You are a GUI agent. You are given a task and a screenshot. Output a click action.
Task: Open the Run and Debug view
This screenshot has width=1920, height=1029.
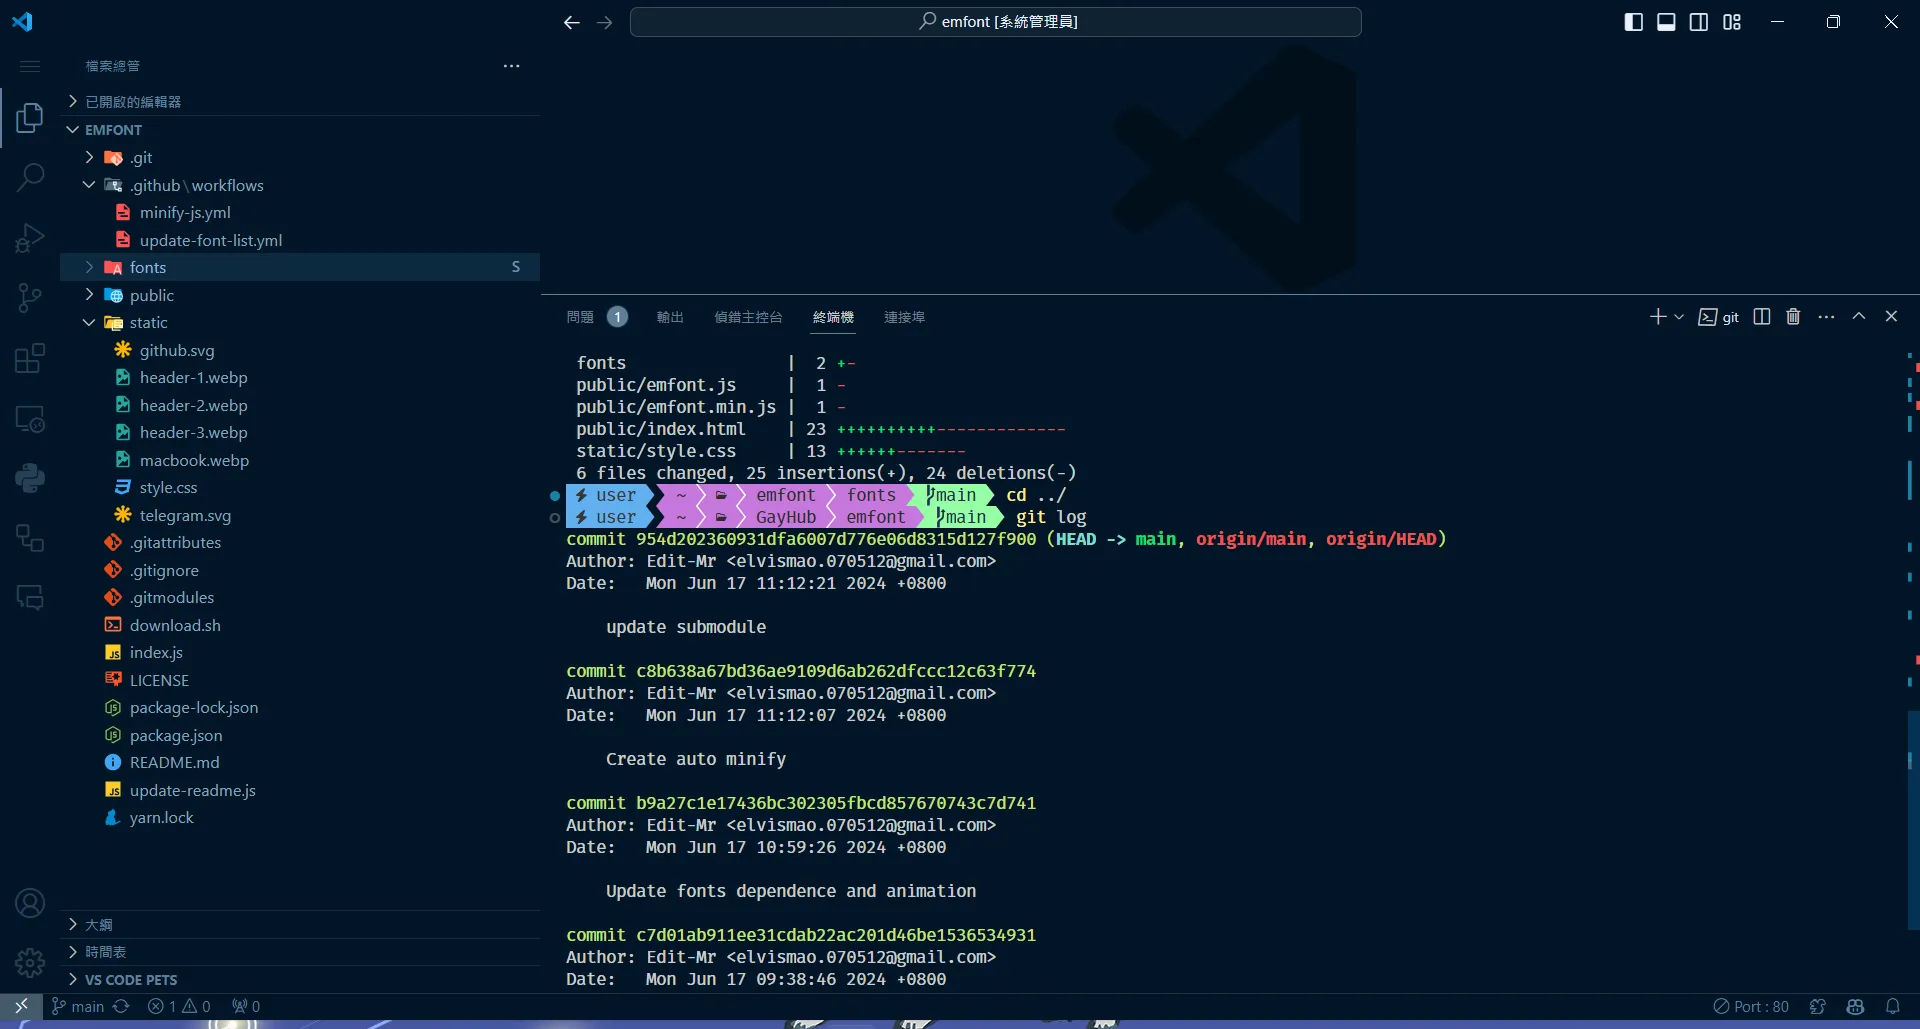pos(30,238)
